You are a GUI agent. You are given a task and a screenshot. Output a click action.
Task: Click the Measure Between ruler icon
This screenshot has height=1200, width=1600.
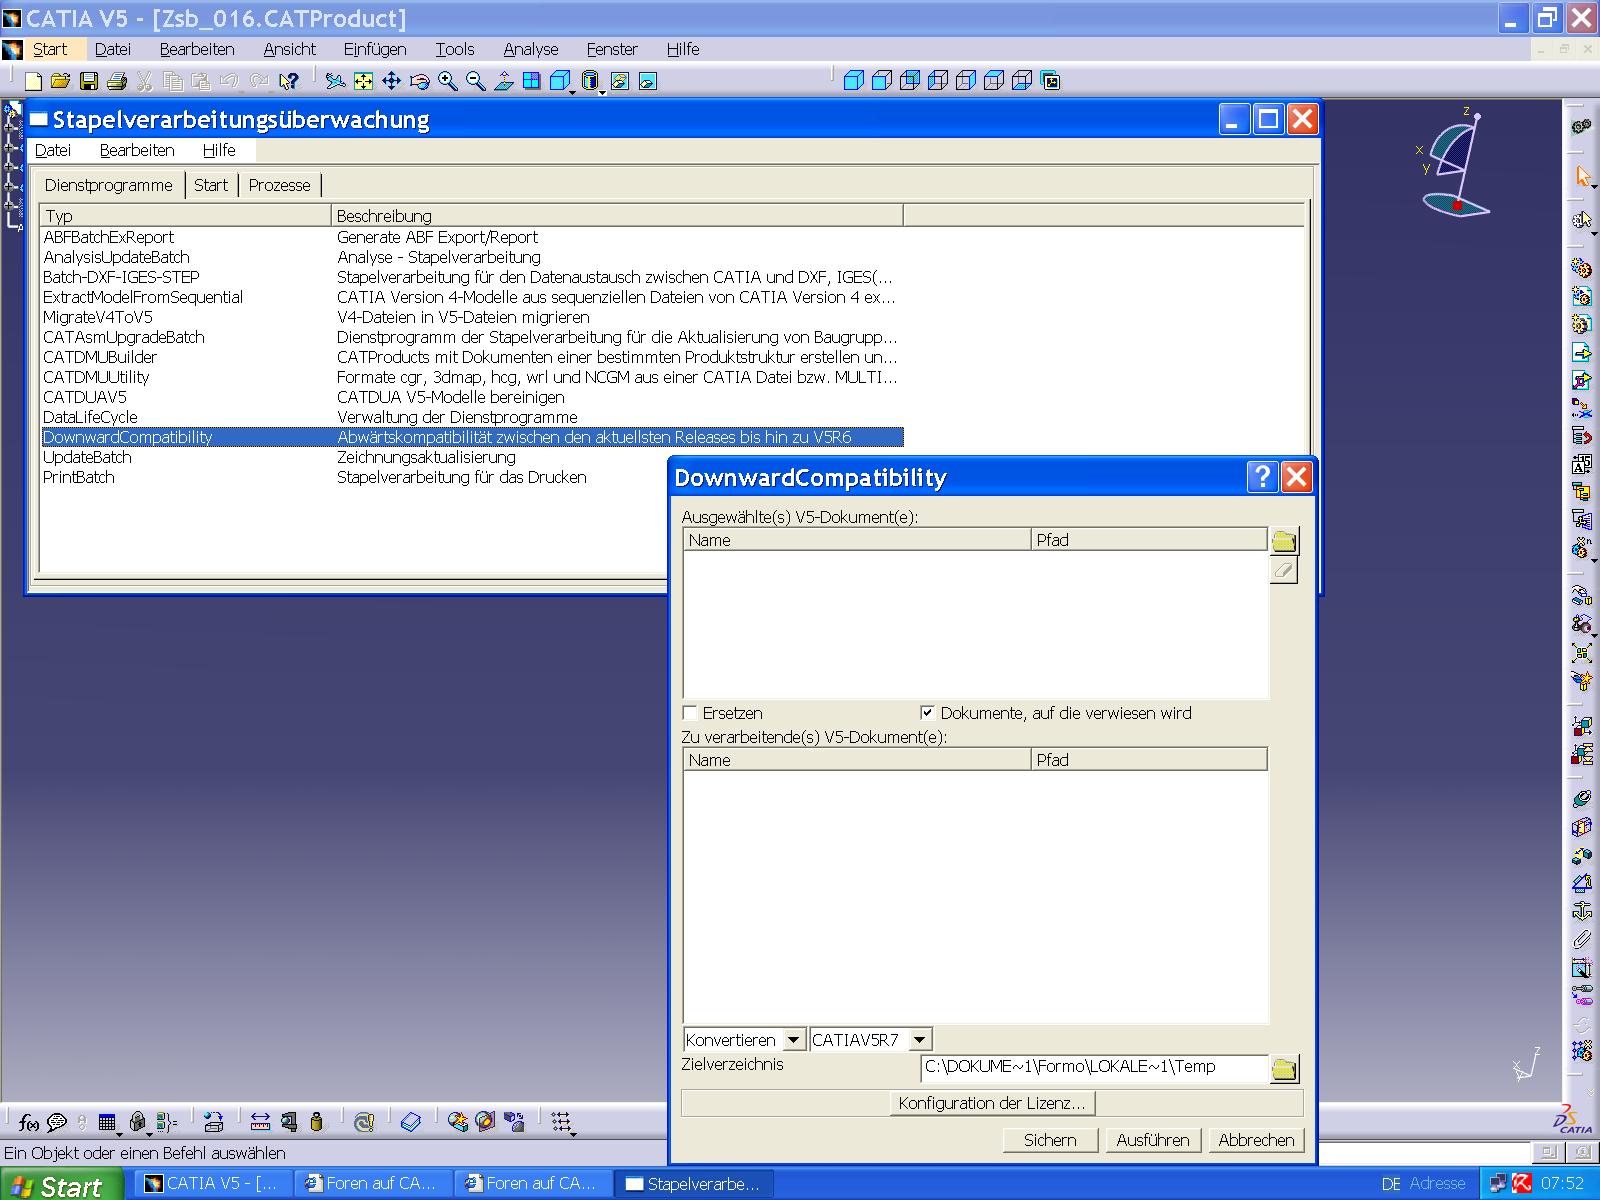click(x=260, y=1122)
